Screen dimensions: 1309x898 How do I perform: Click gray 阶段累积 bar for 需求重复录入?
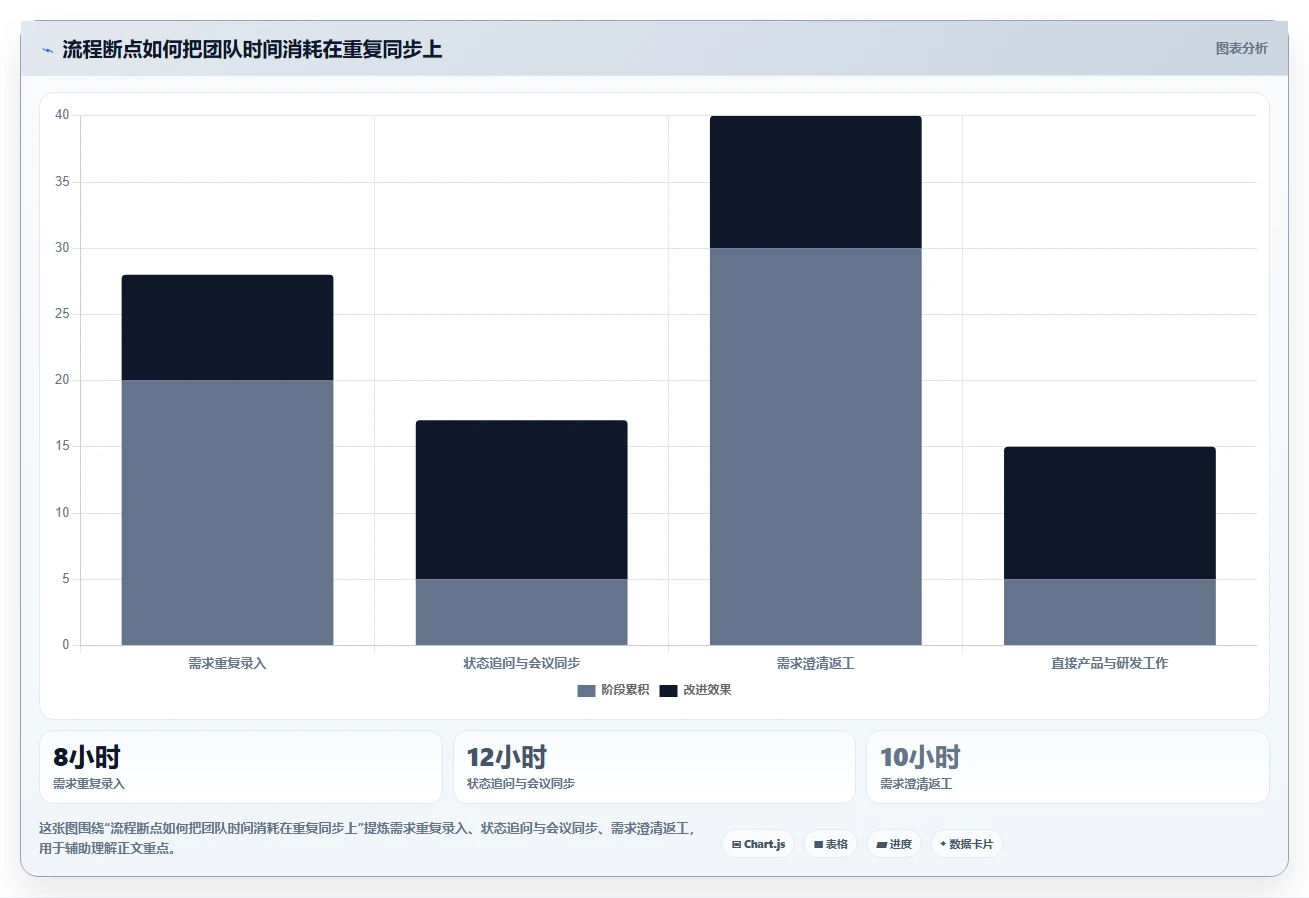point(227,512)
